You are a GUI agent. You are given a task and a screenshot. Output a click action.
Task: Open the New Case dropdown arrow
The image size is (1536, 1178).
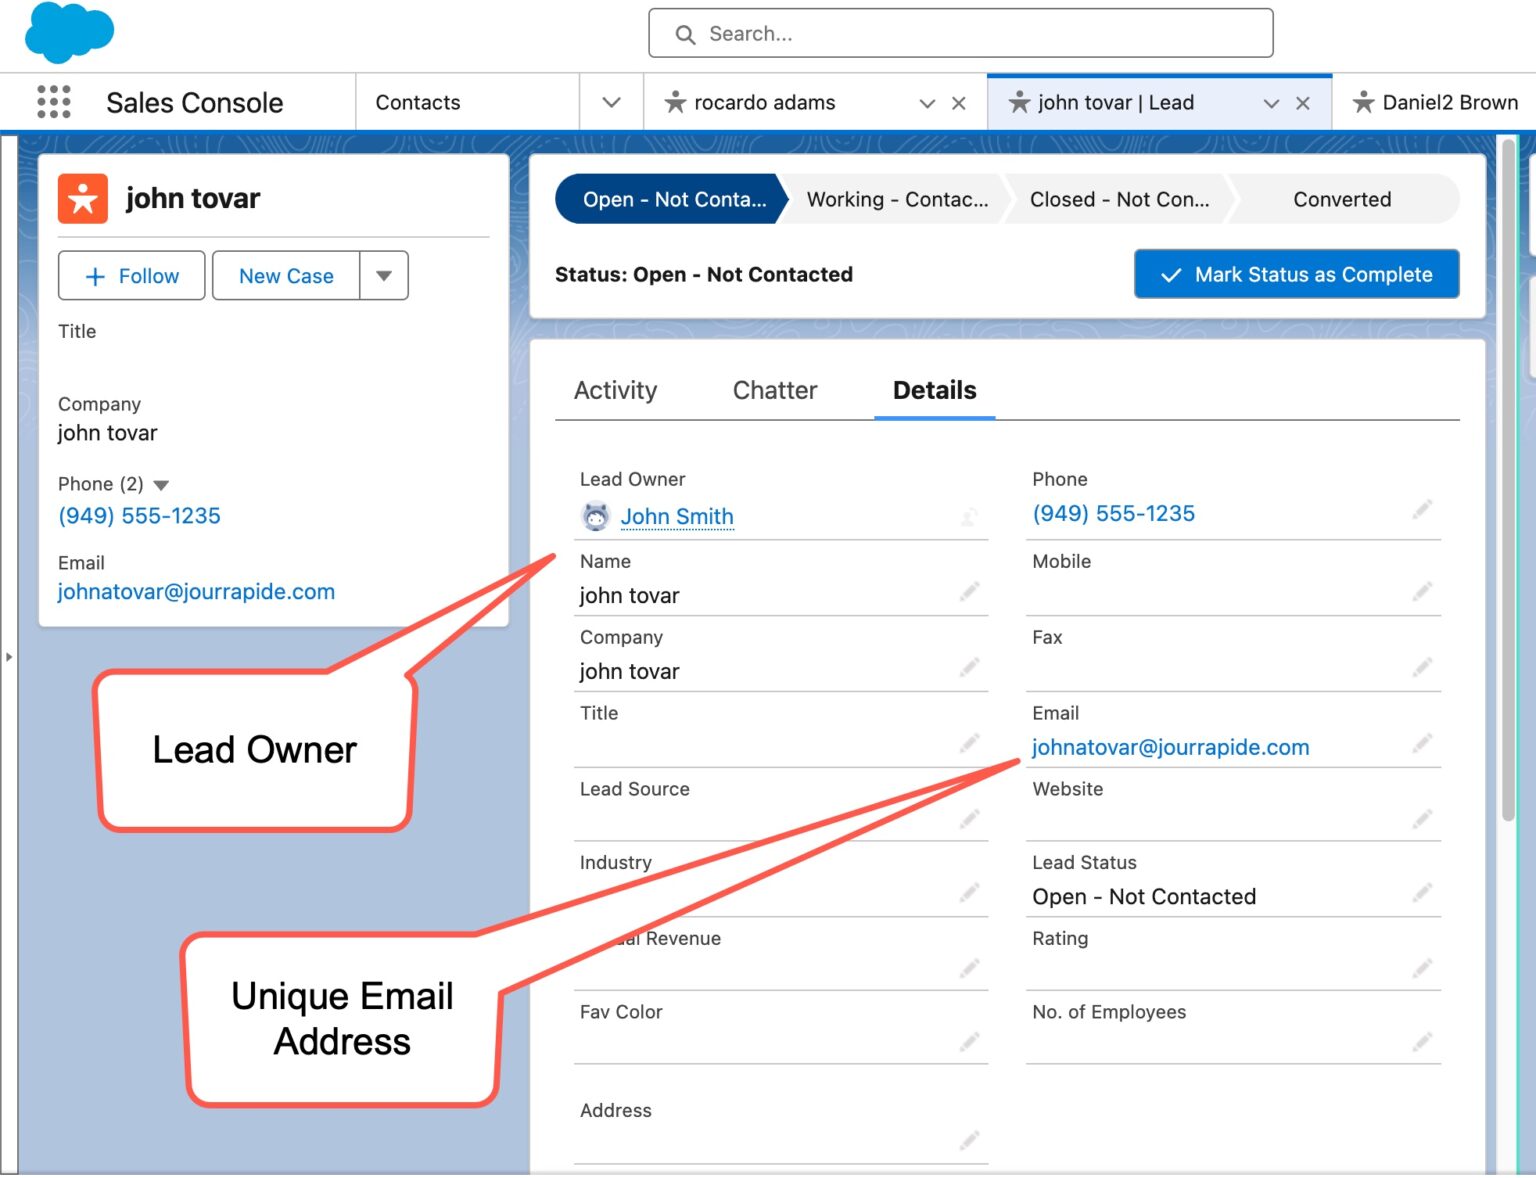[384, 275]
